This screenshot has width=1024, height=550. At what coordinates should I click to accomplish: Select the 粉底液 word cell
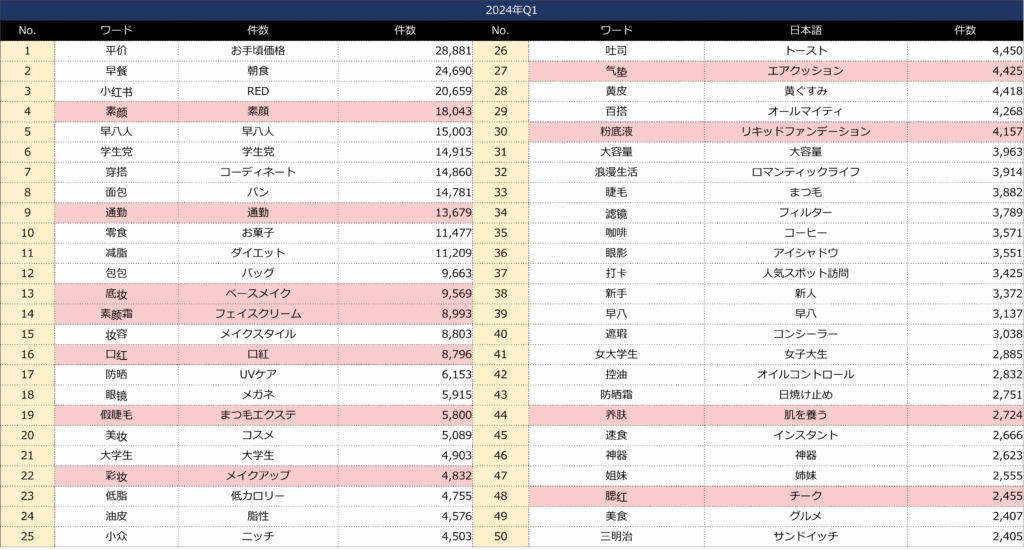coord(616,132)
